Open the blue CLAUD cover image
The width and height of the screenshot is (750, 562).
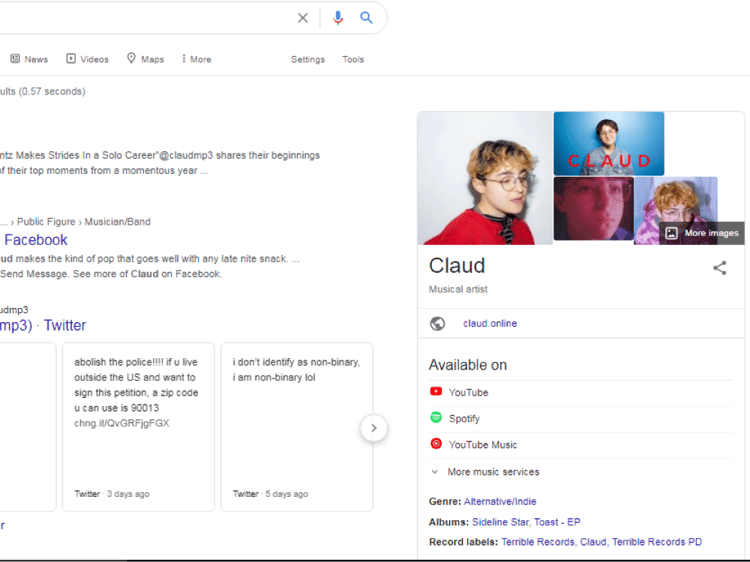608,143
